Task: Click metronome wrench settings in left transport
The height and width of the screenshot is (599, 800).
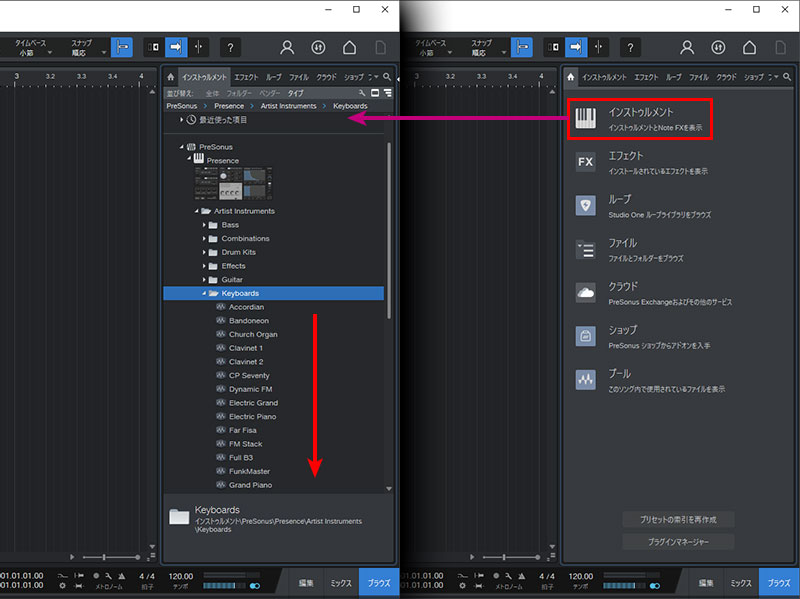Action: click(x=108, y=576)
